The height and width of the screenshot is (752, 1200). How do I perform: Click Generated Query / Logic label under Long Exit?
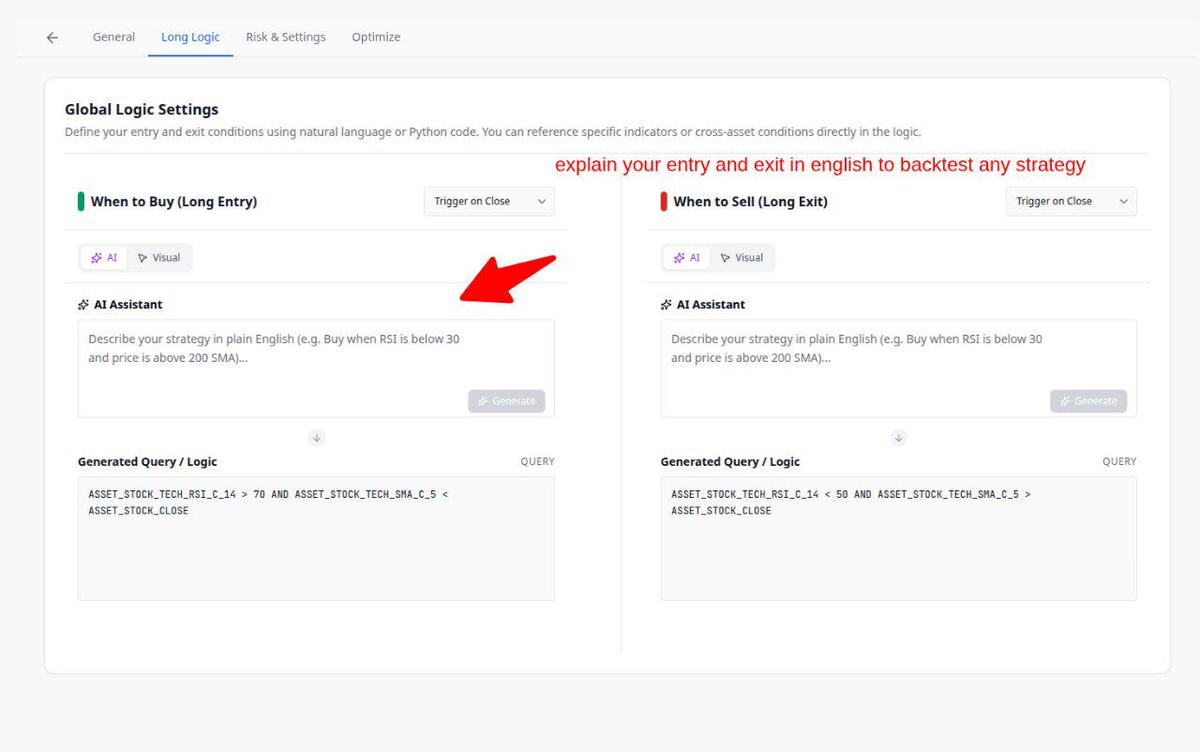click(x=730, y=462)
